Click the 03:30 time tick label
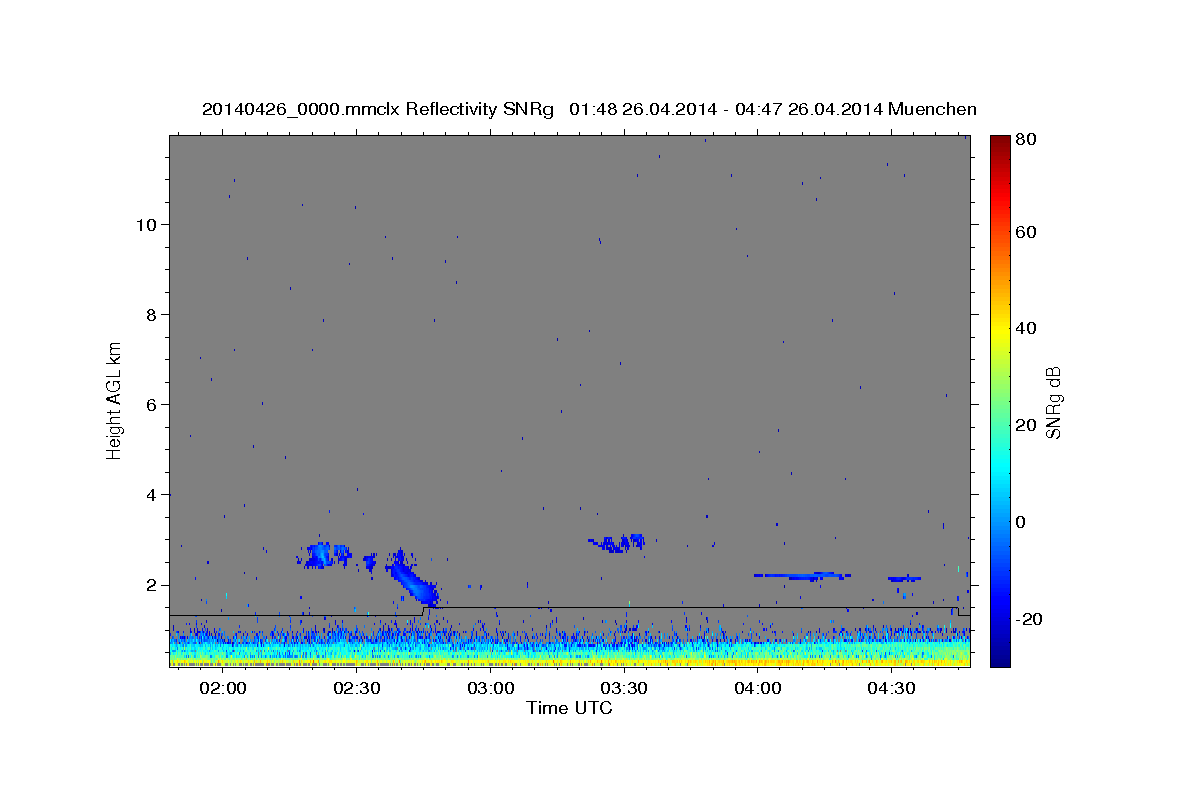Viewport: 1200px width, 800px height. (x=624, y=688)
